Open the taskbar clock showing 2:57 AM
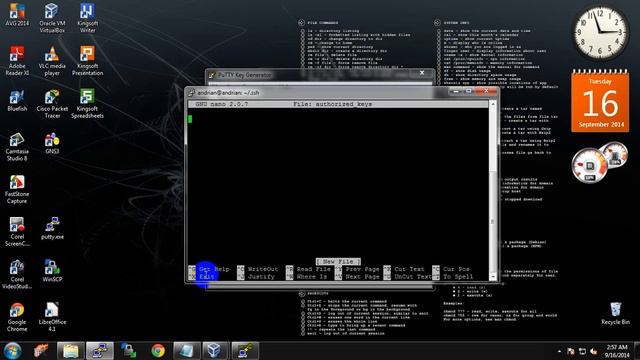 pos(617,351)
